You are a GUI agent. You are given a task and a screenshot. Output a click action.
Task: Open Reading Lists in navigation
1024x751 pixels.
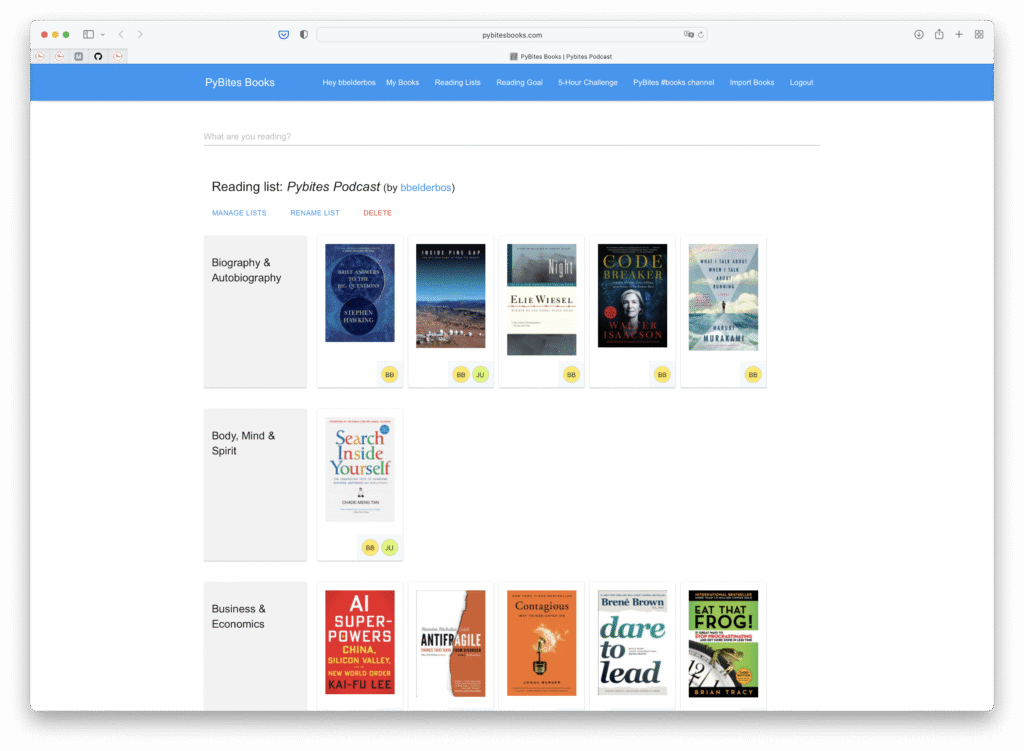coord(457,83)
